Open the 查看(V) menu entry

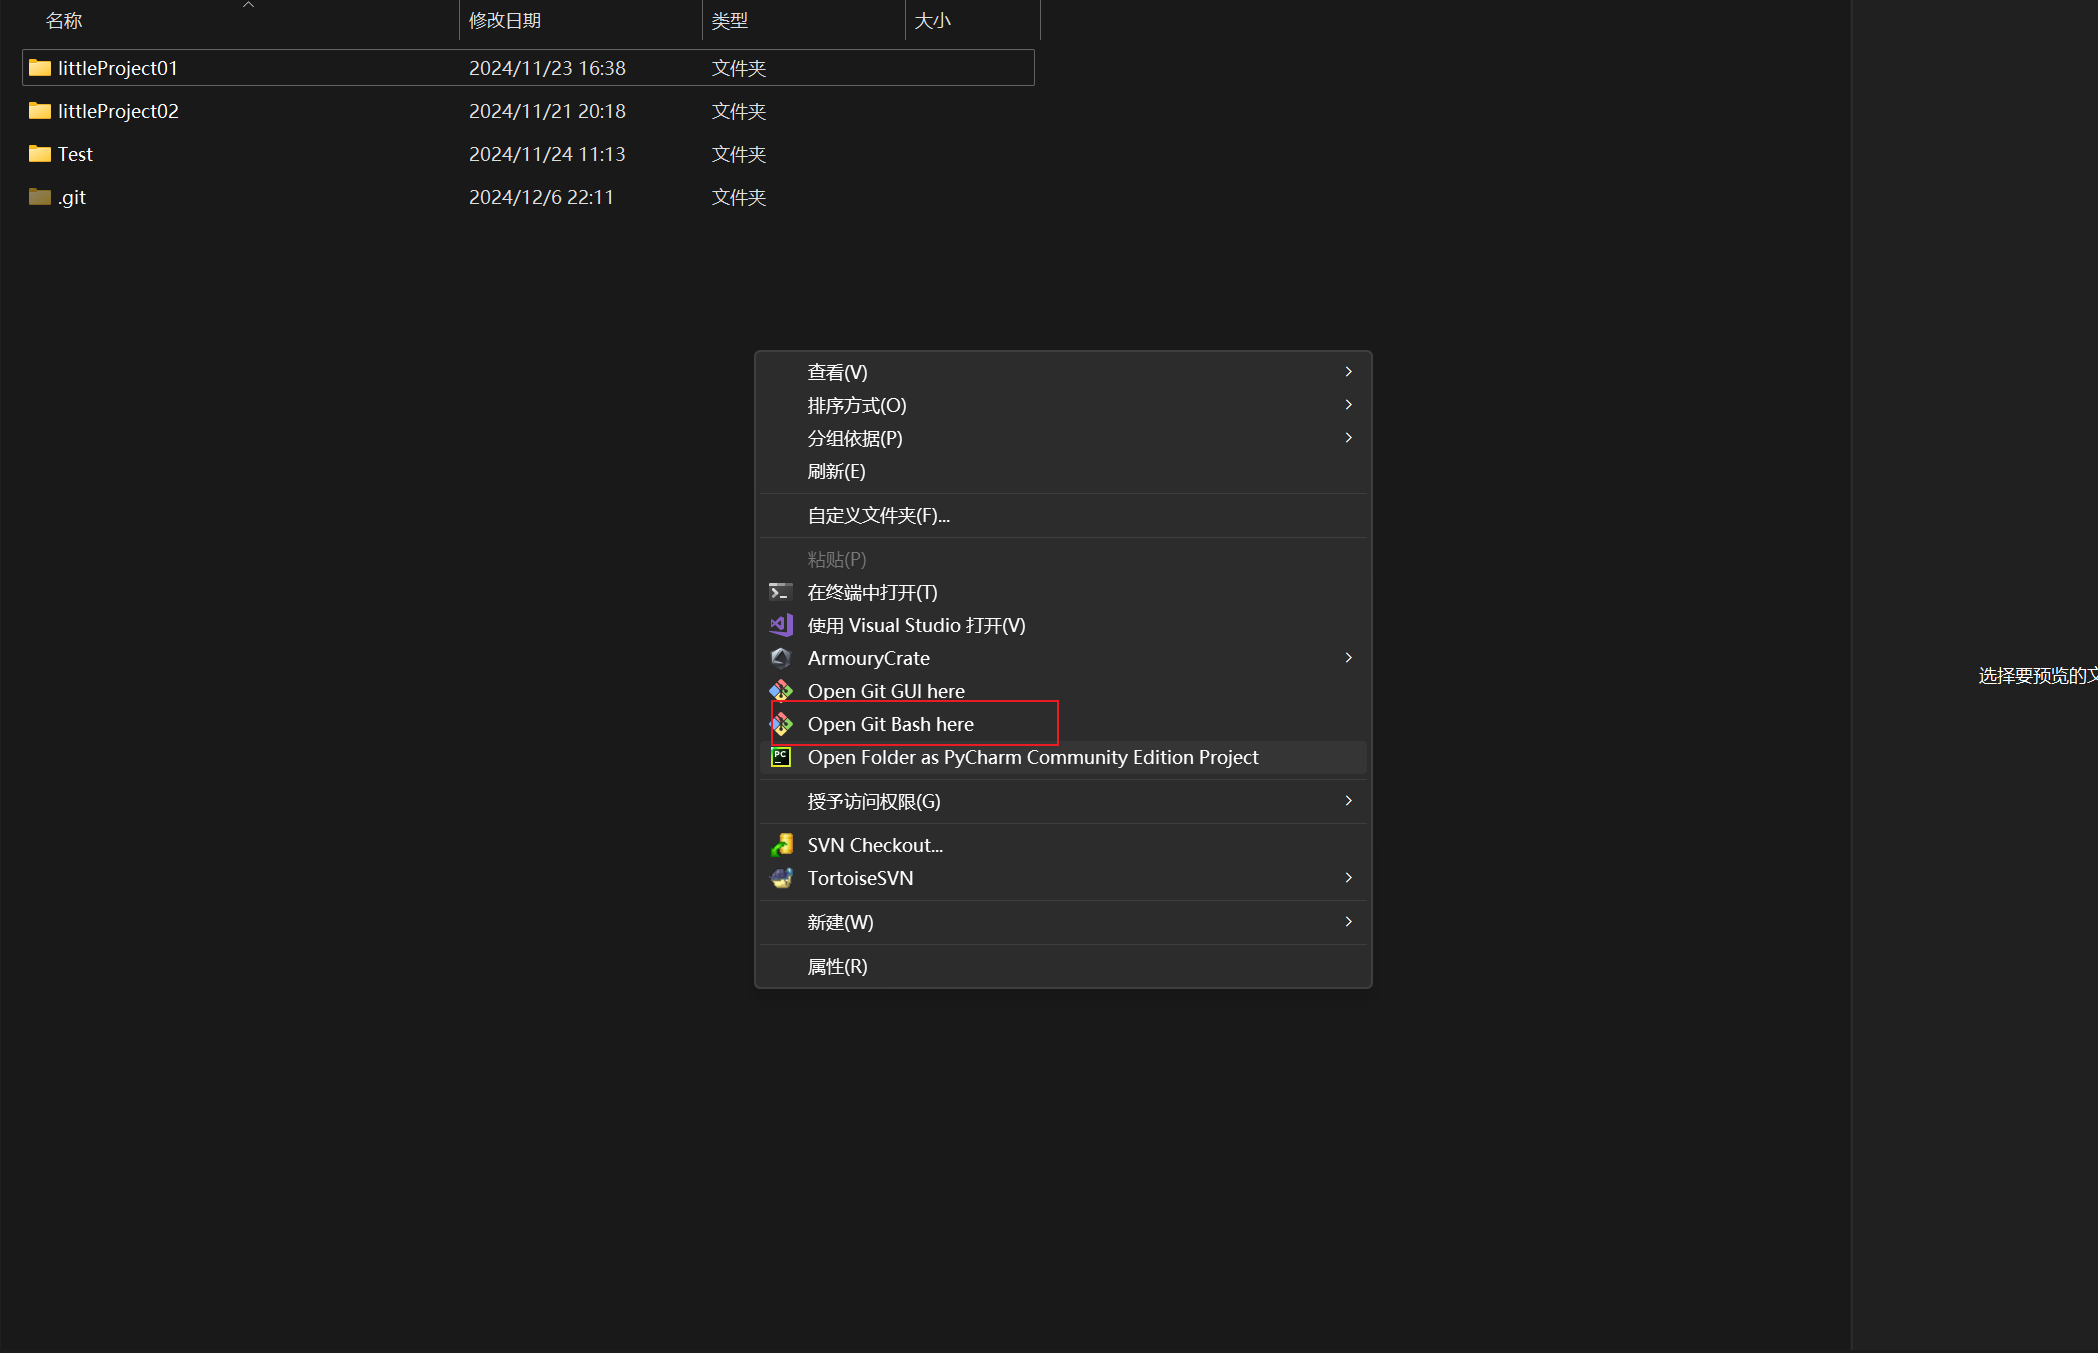pyautogui.click(x=1063, y=372)
